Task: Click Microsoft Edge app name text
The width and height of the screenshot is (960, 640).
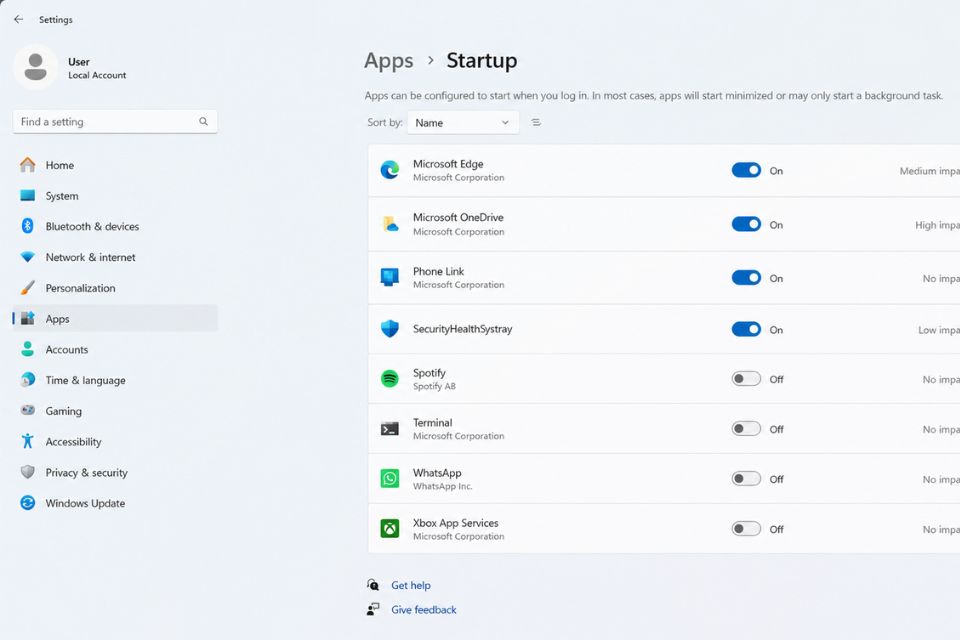Action: coord(448,164)
